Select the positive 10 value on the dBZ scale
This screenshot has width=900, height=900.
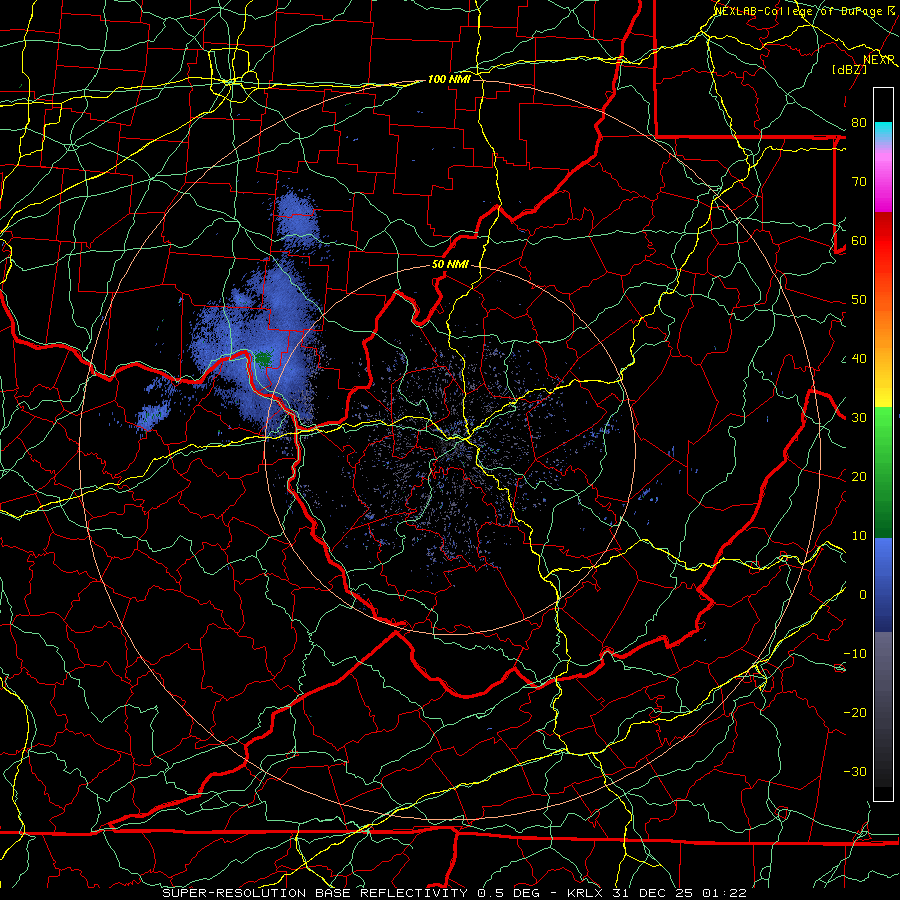pyautogui.click(x=859, y=536)
